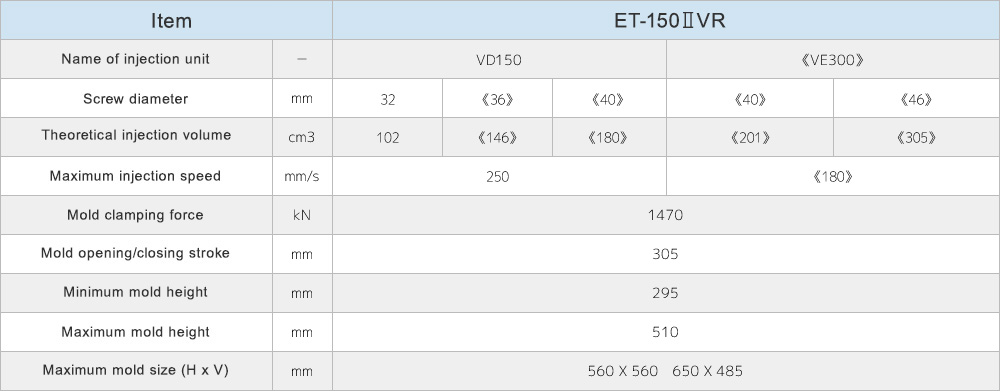The width and height of the screenshot is (1000, 391).
Task: Select the screw diameter 32 cell
Action: click(x=387, y=99)
